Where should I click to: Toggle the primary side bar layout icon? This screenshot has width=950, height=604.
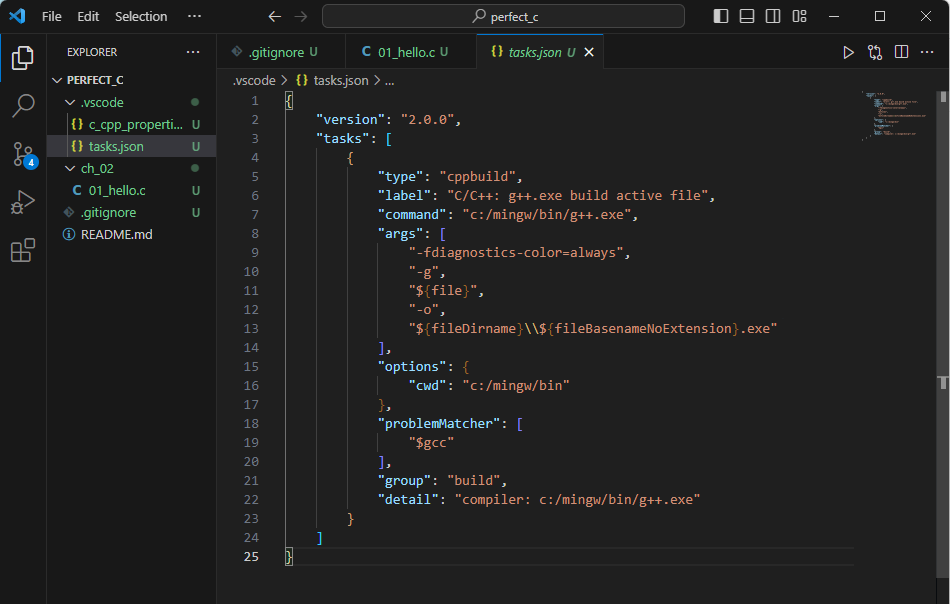pyautogui.click(x=720, y=16)
